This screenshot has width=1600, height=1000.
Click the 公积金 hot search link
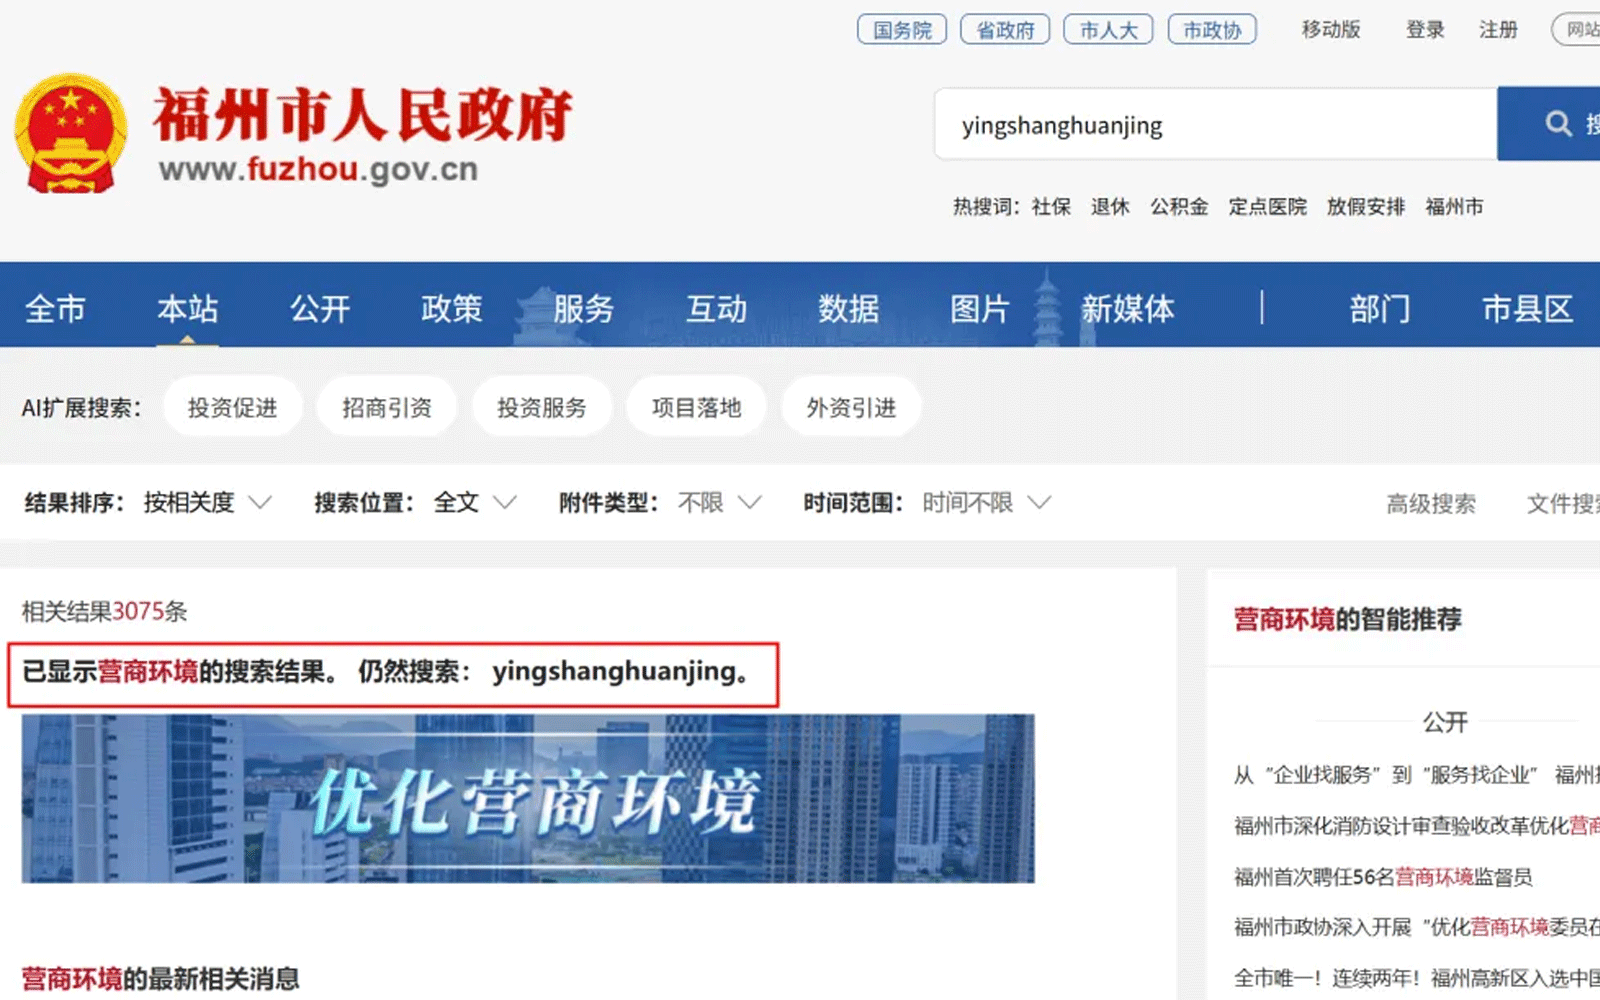[1178, 207]
